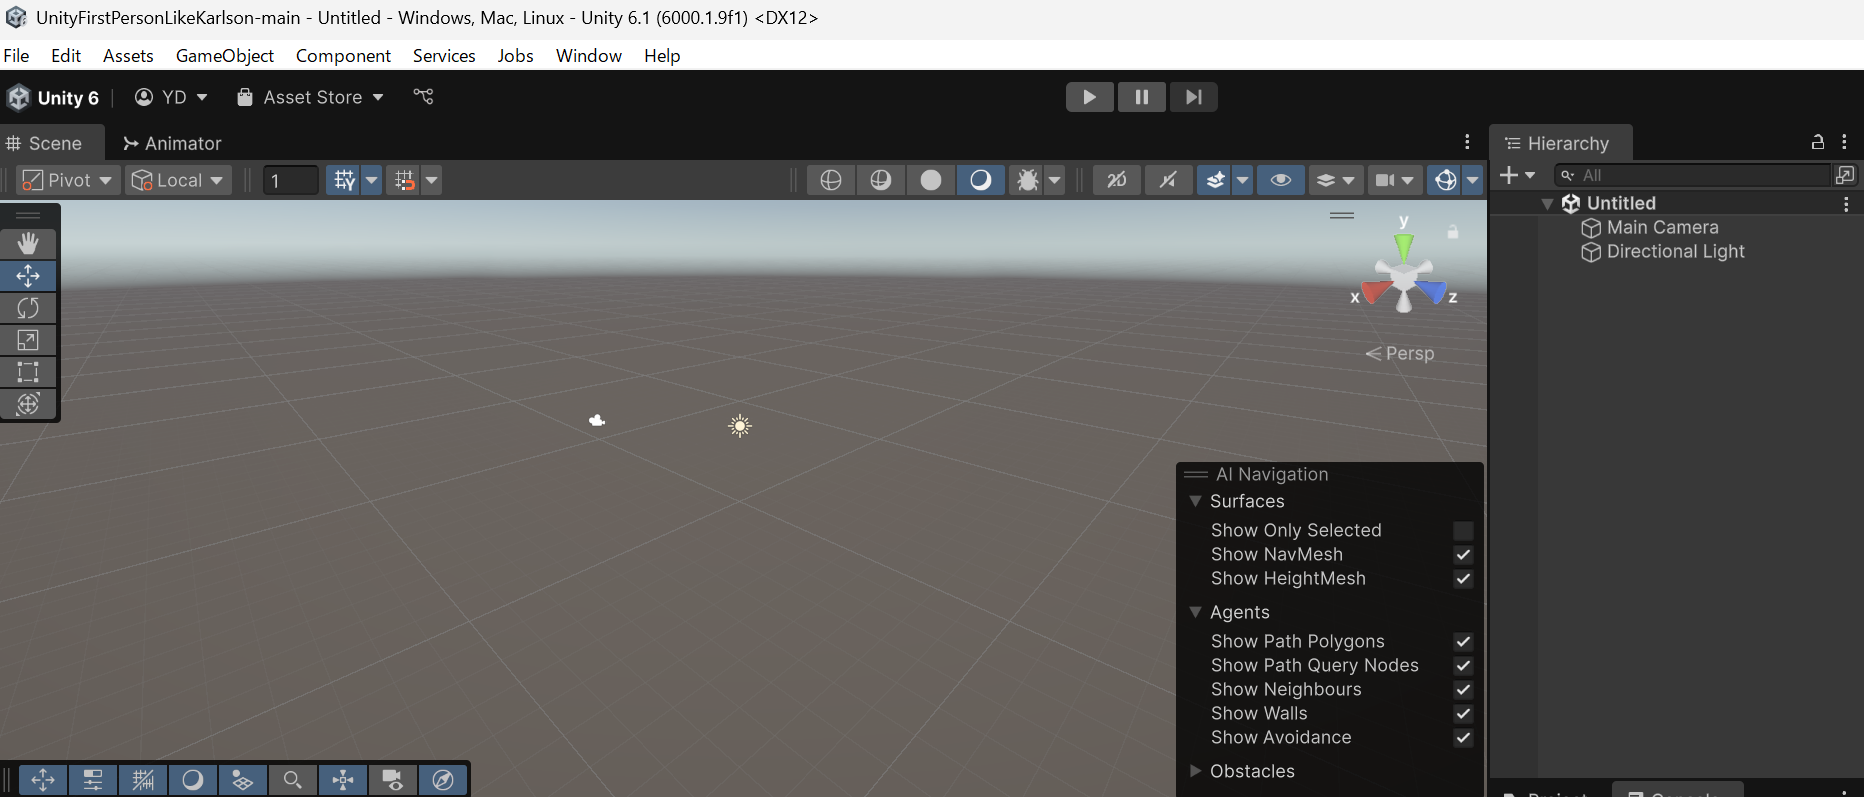1864x797 pixels.
Task: Expand the Obstacles section
Action: [1195, 771]
